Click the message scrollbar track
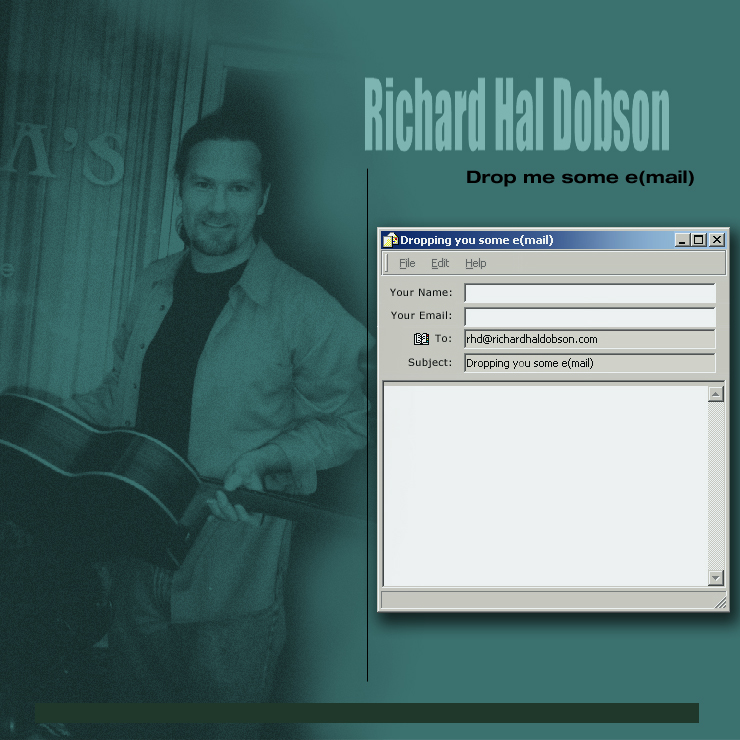The height and width of the screenshot is (740, 740). (x=716, y=486)
